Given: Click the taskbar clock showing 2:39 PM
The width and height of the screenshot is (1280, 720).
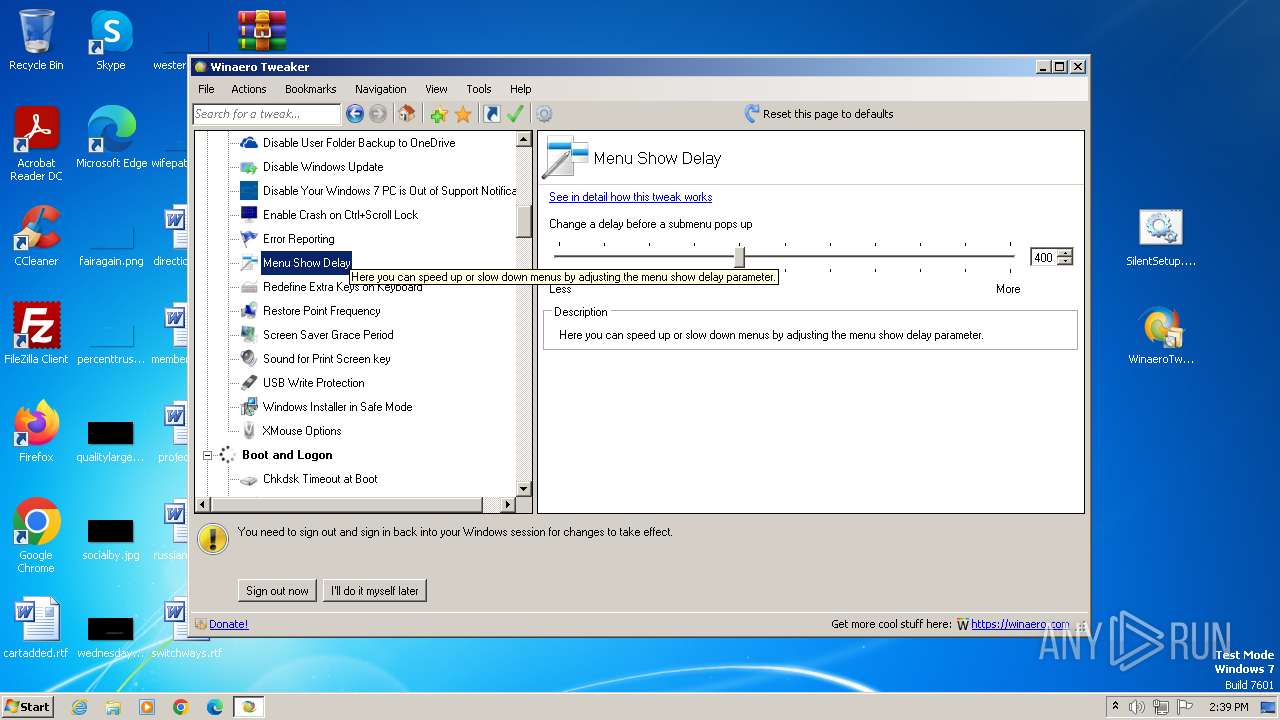Looking at the screenshot, I should (x=1228, y=707).
